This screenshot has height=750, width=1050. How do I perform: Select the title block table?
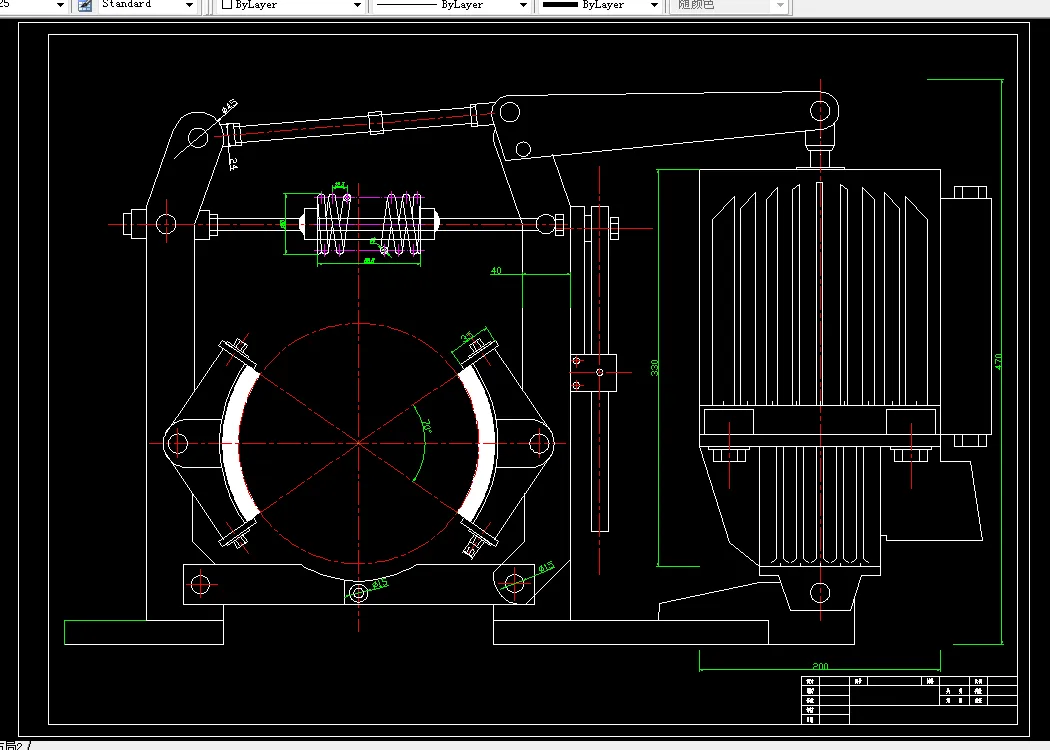909,700
